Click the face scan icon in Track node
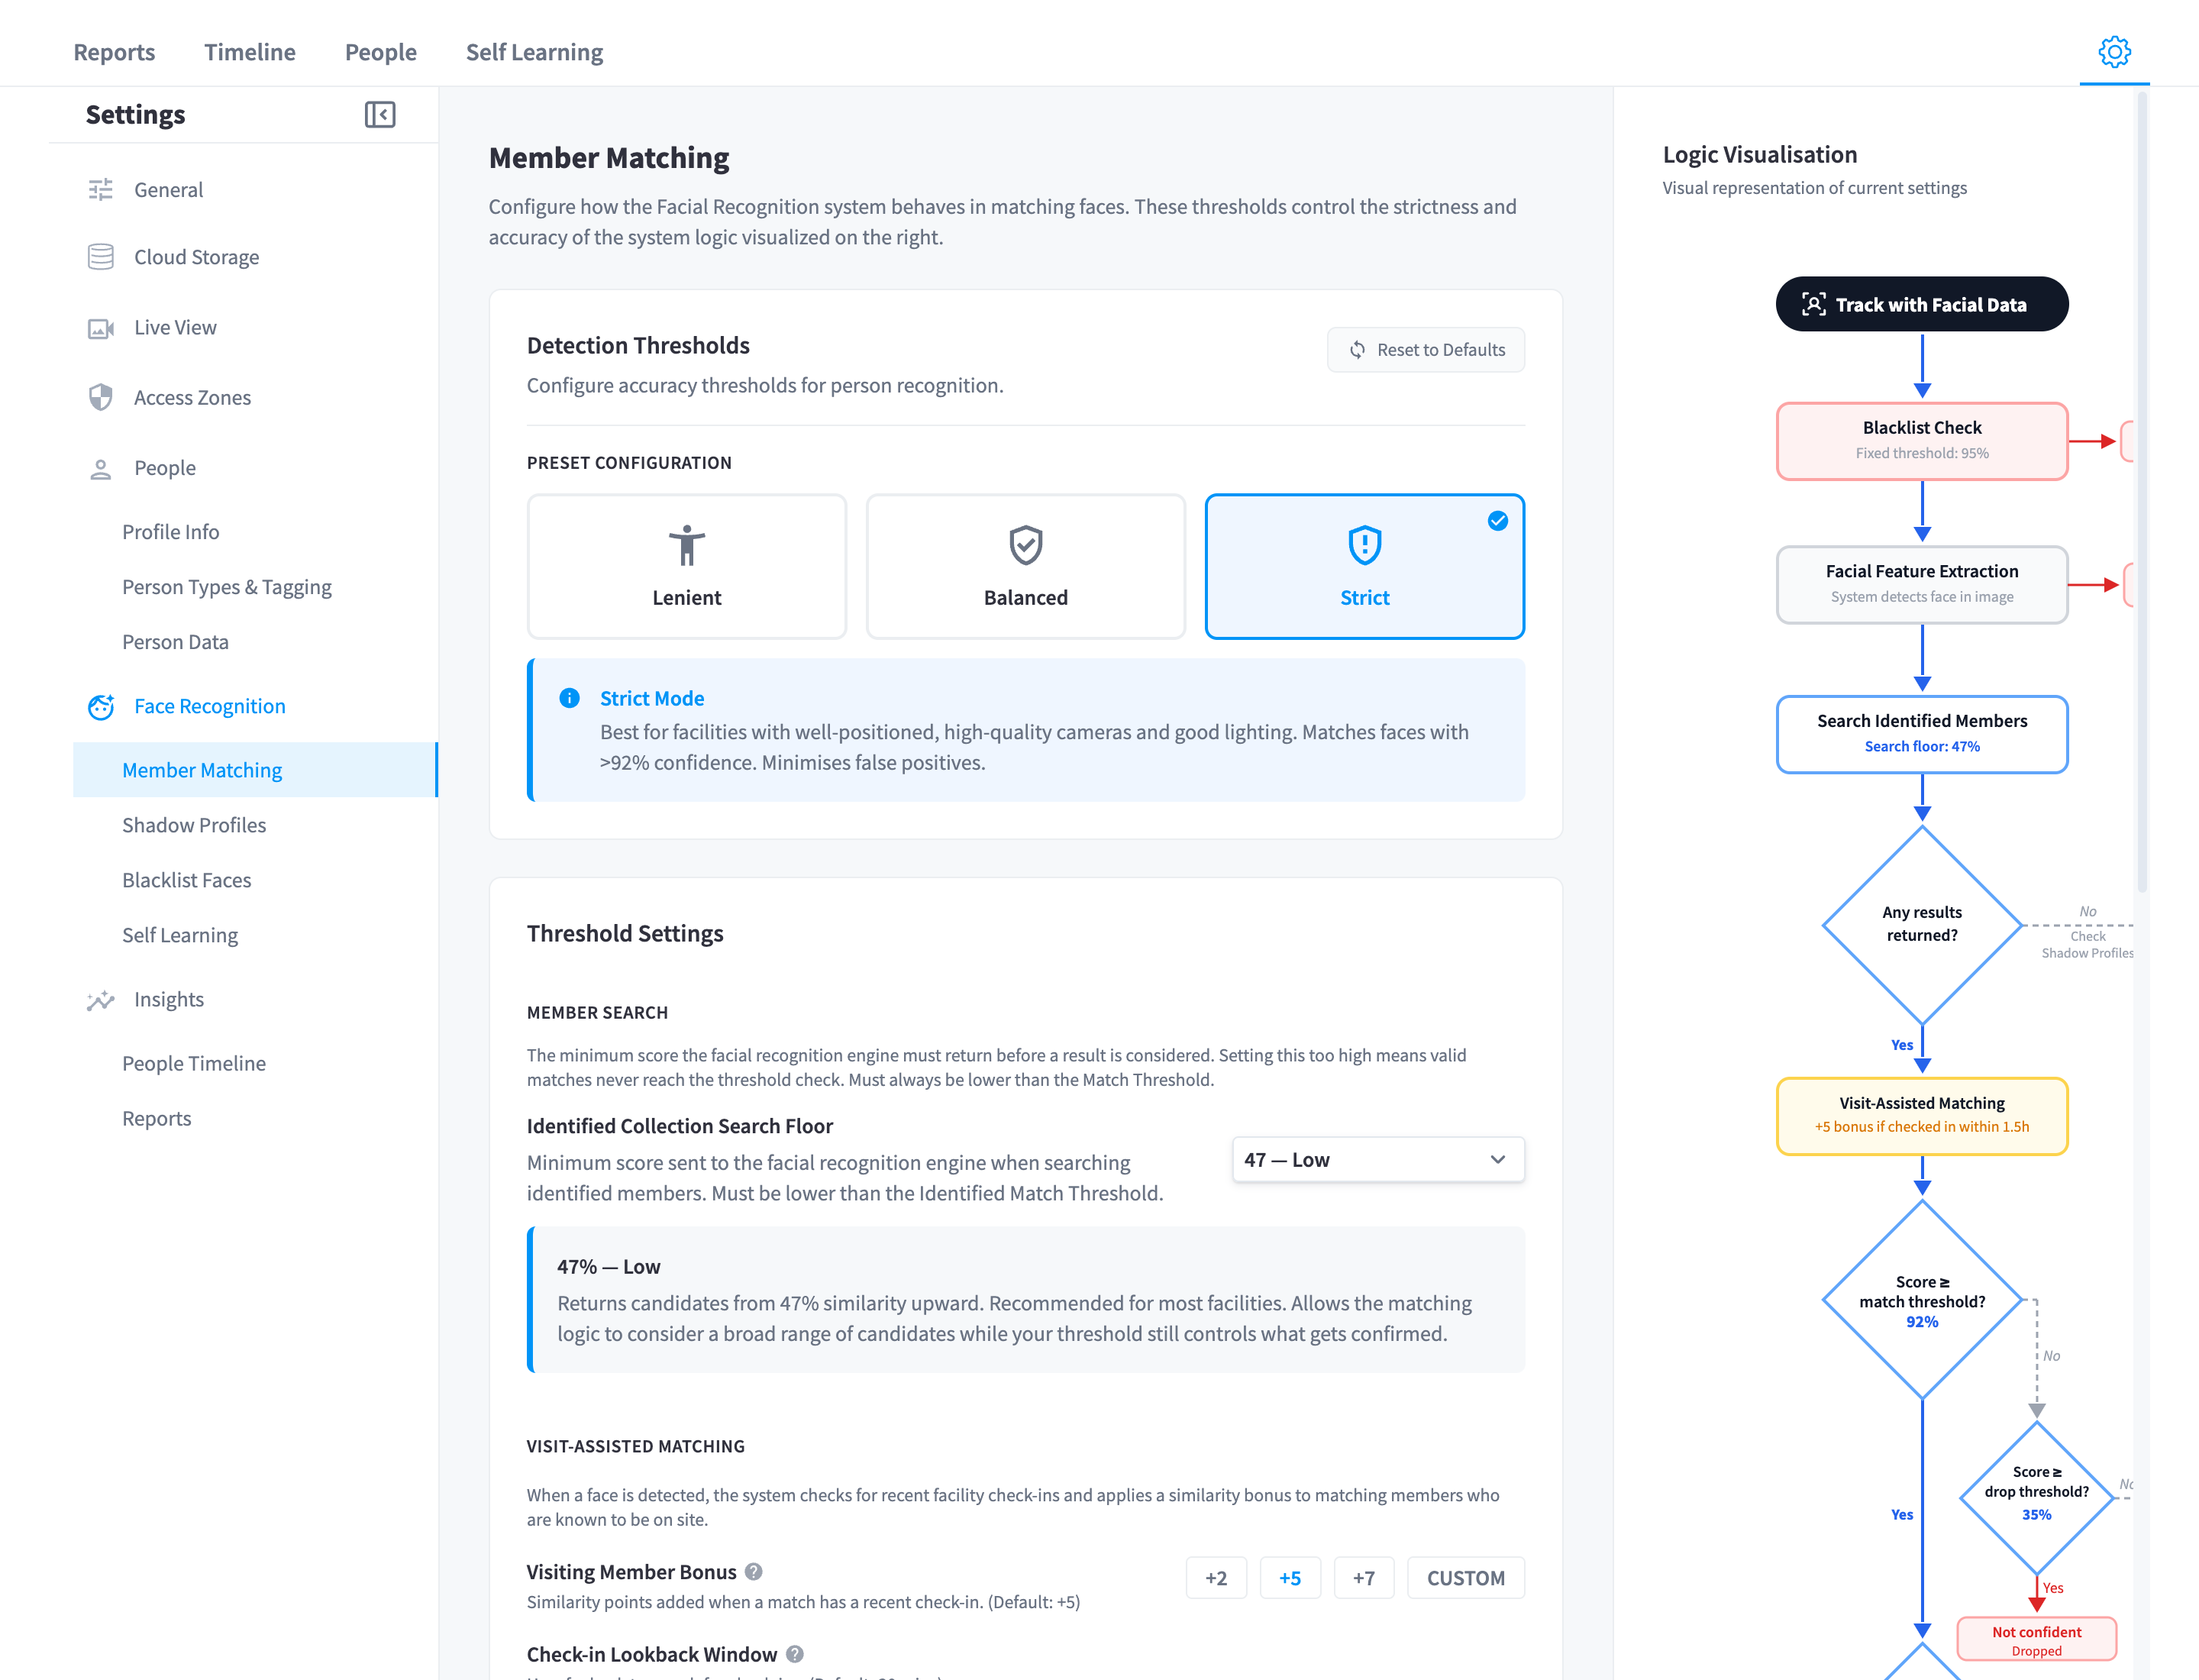Screen dimensions: 2199x1680 (1813, 305)
